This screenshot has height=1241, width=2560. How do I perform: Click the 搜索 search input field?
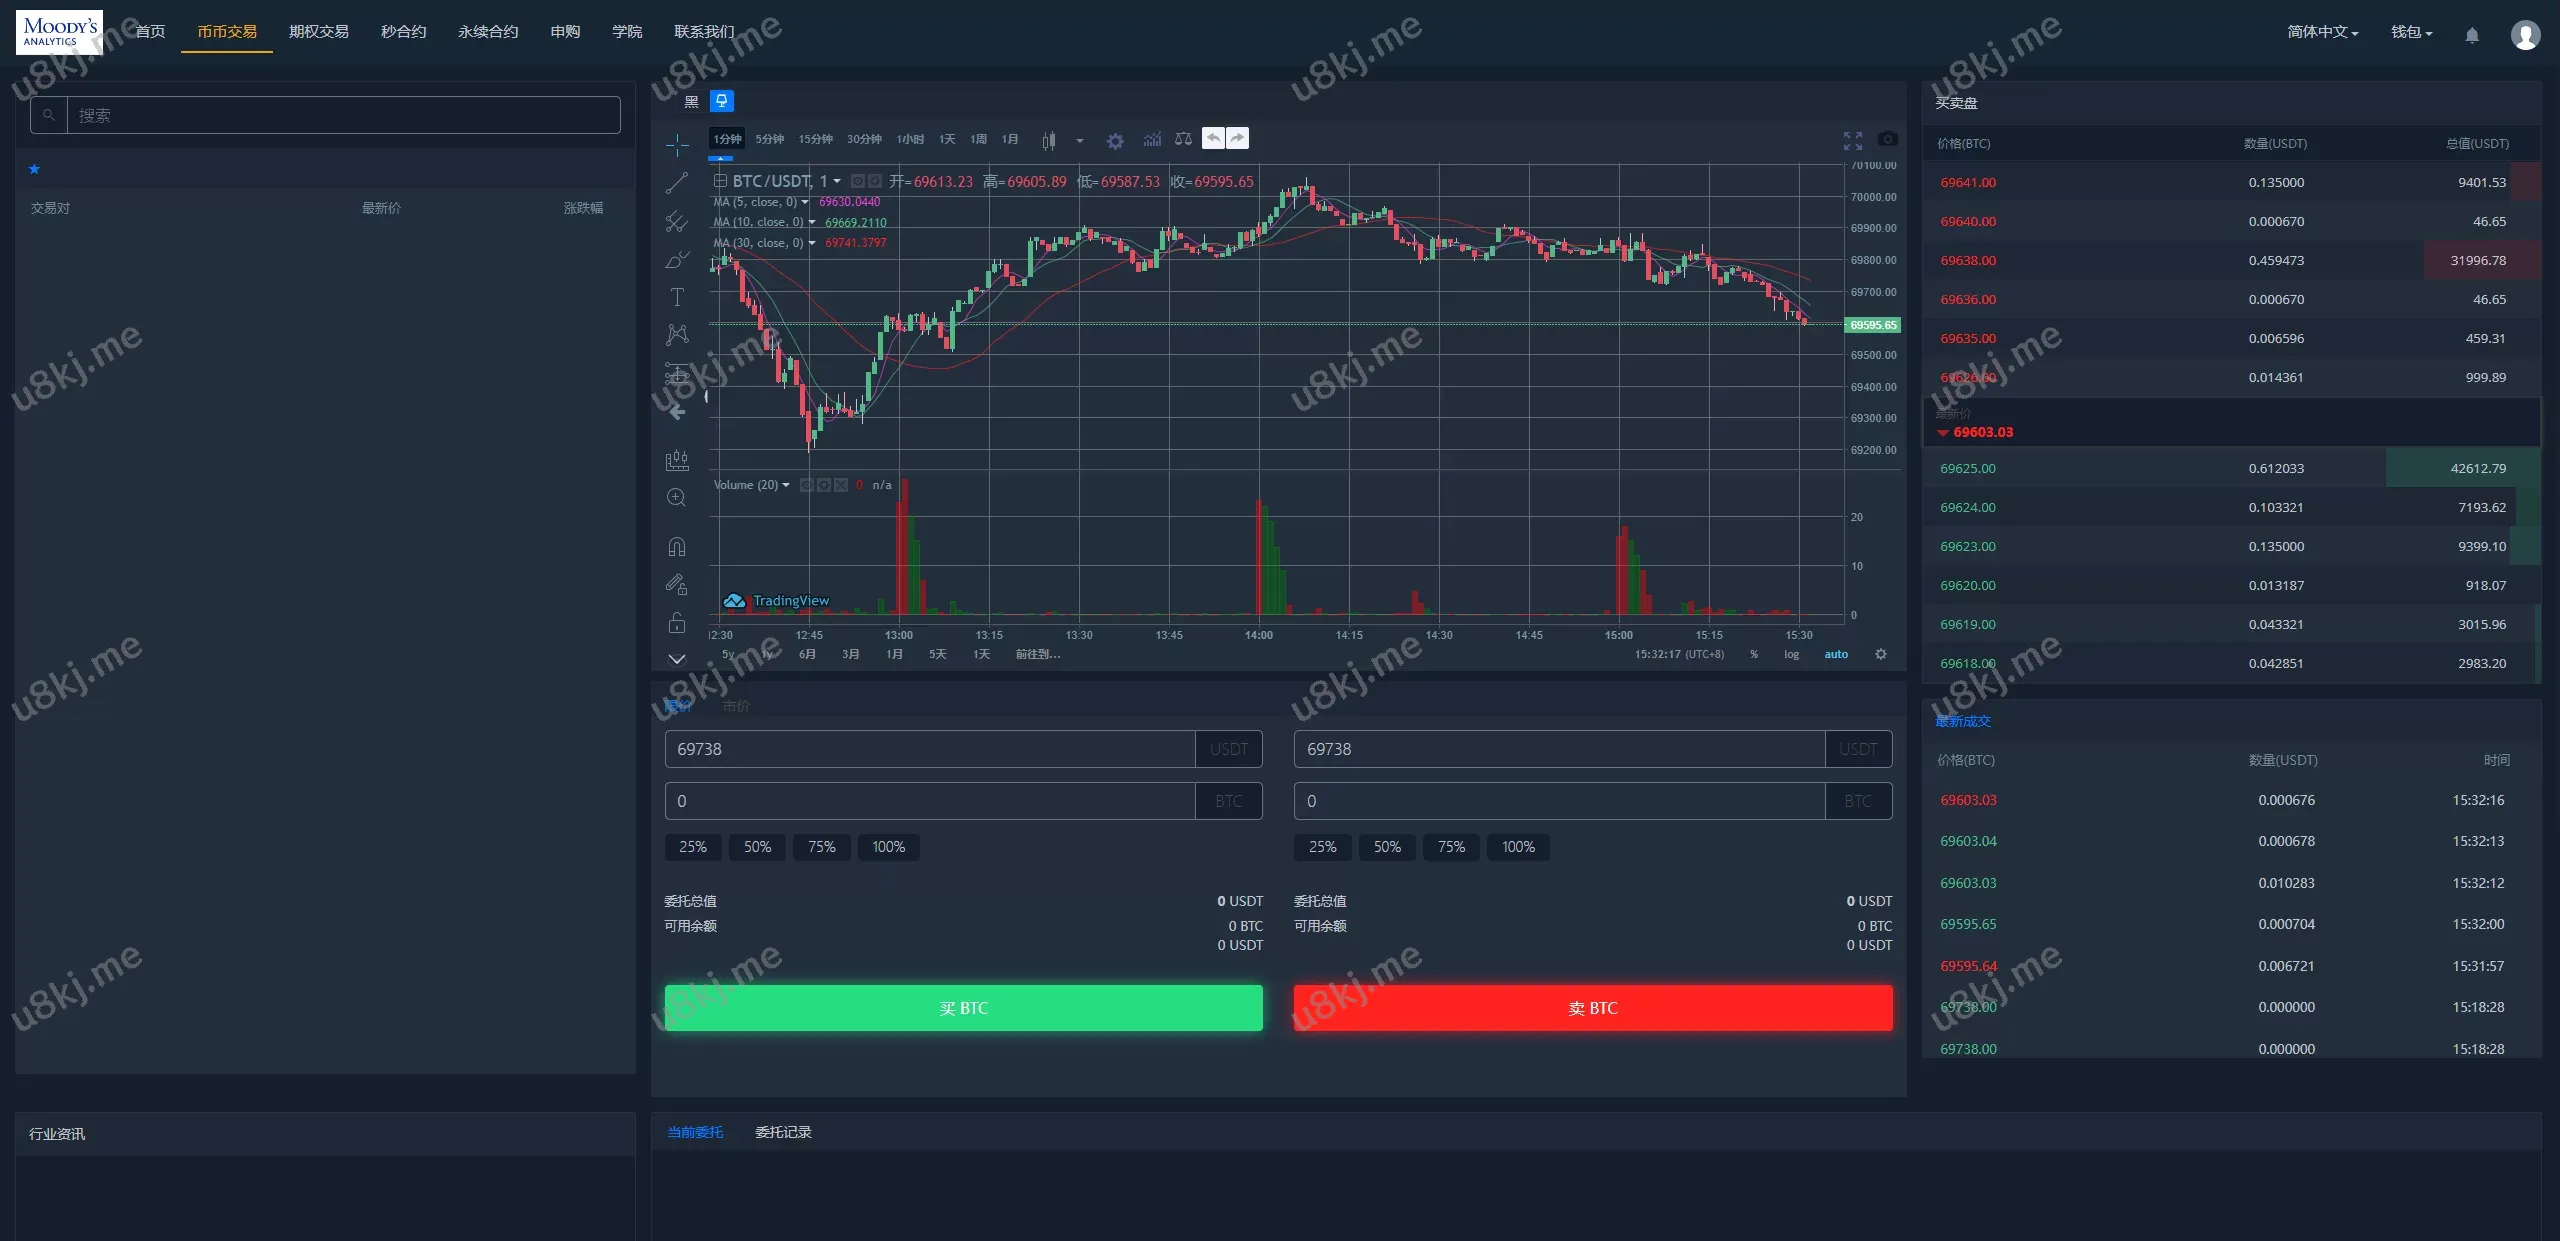point(343,115)
